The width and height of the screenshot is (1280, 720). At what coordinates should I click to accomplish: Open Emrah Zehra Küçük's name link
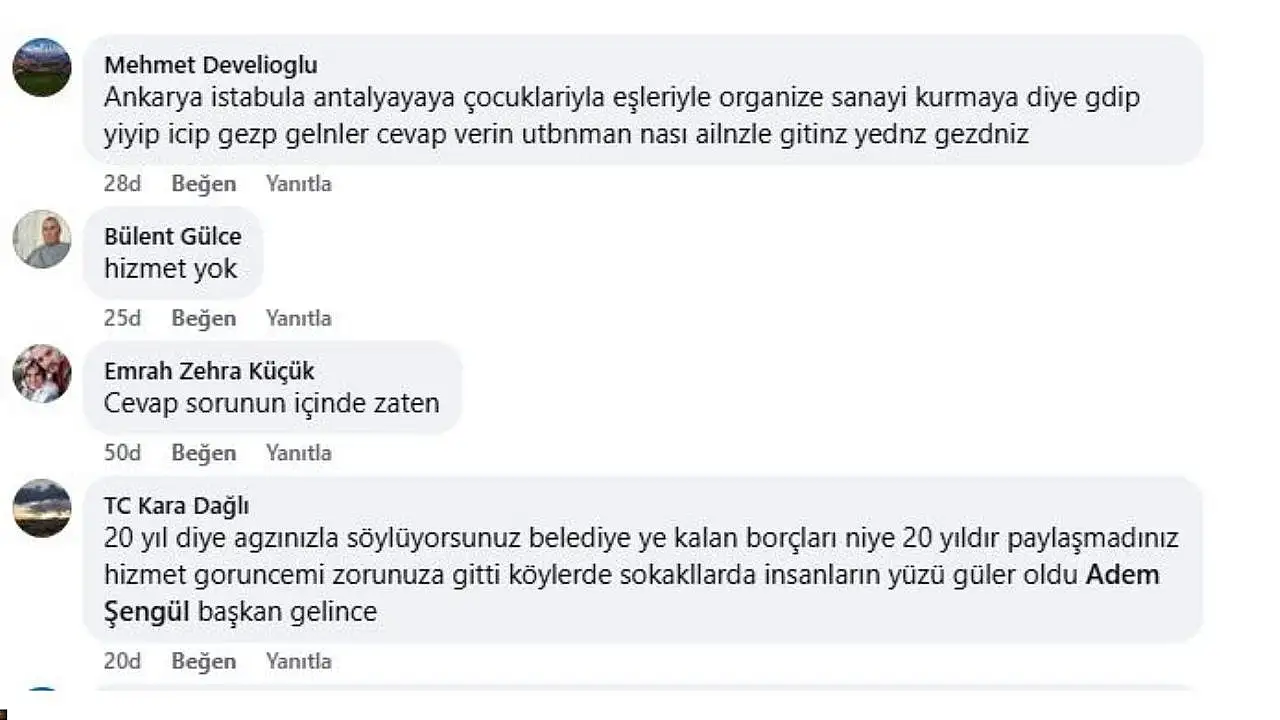click(209, 371)
